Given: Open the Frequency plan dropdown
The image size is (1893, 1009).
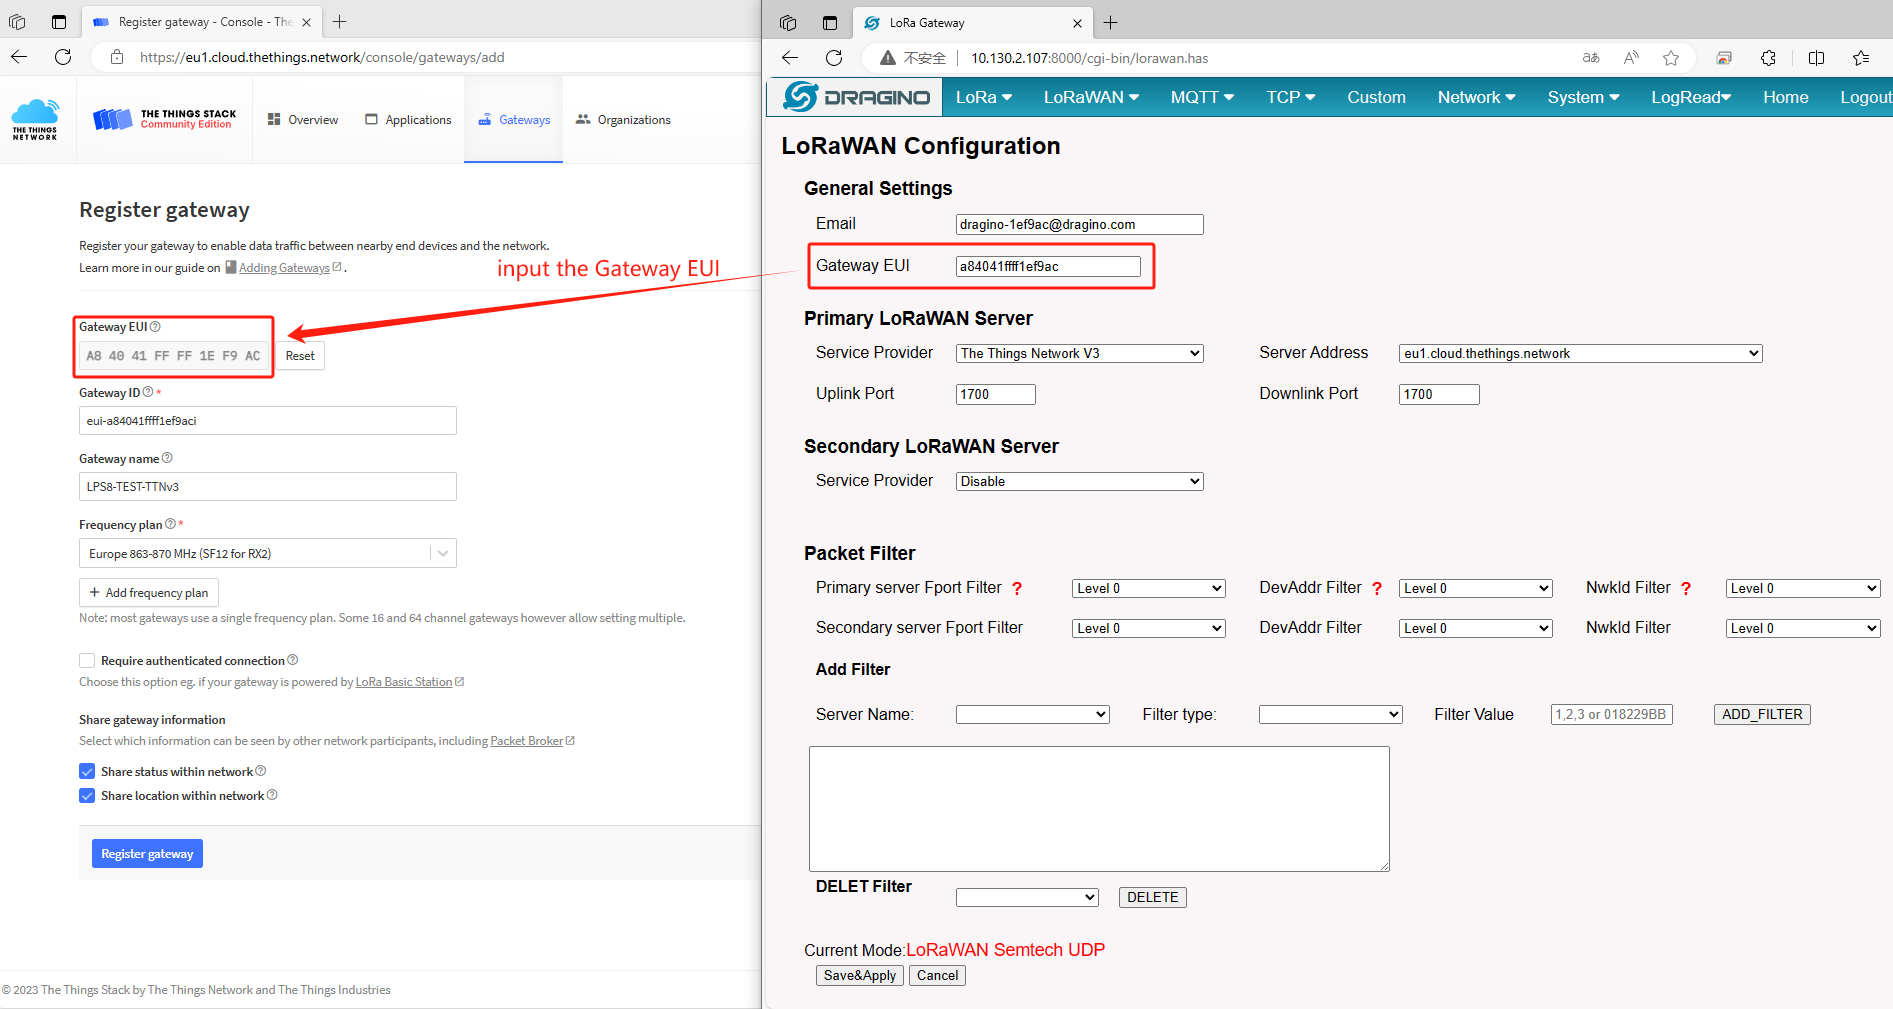Looking at the screenshot, I should (268, 554).
